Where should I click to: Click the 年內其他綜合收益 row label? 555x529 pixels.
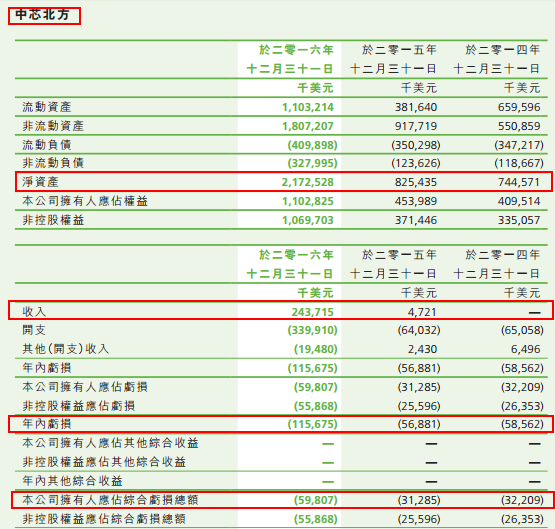pyautogui.click(x=72, y=481)
